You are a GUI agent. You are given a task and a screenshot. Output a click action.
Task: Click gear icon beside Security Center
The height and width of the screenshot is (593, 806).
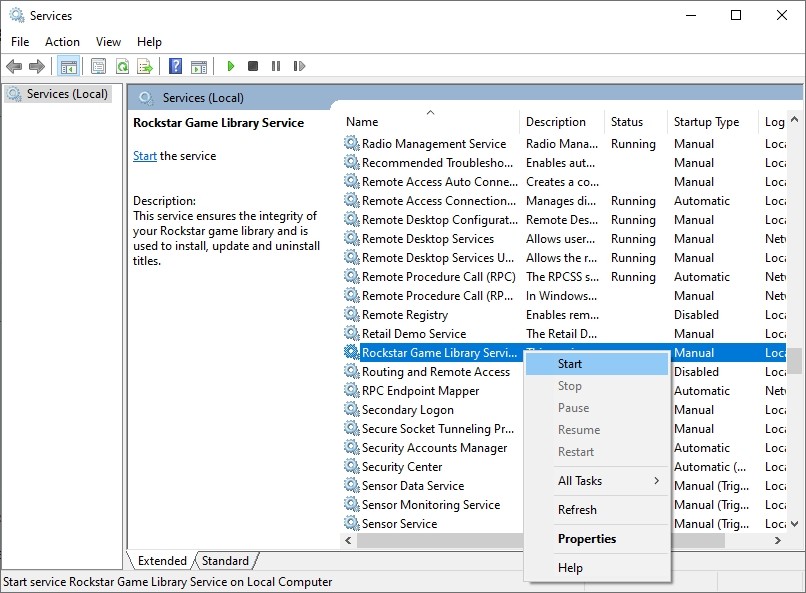pyautogui.click(x=352, y=467)
